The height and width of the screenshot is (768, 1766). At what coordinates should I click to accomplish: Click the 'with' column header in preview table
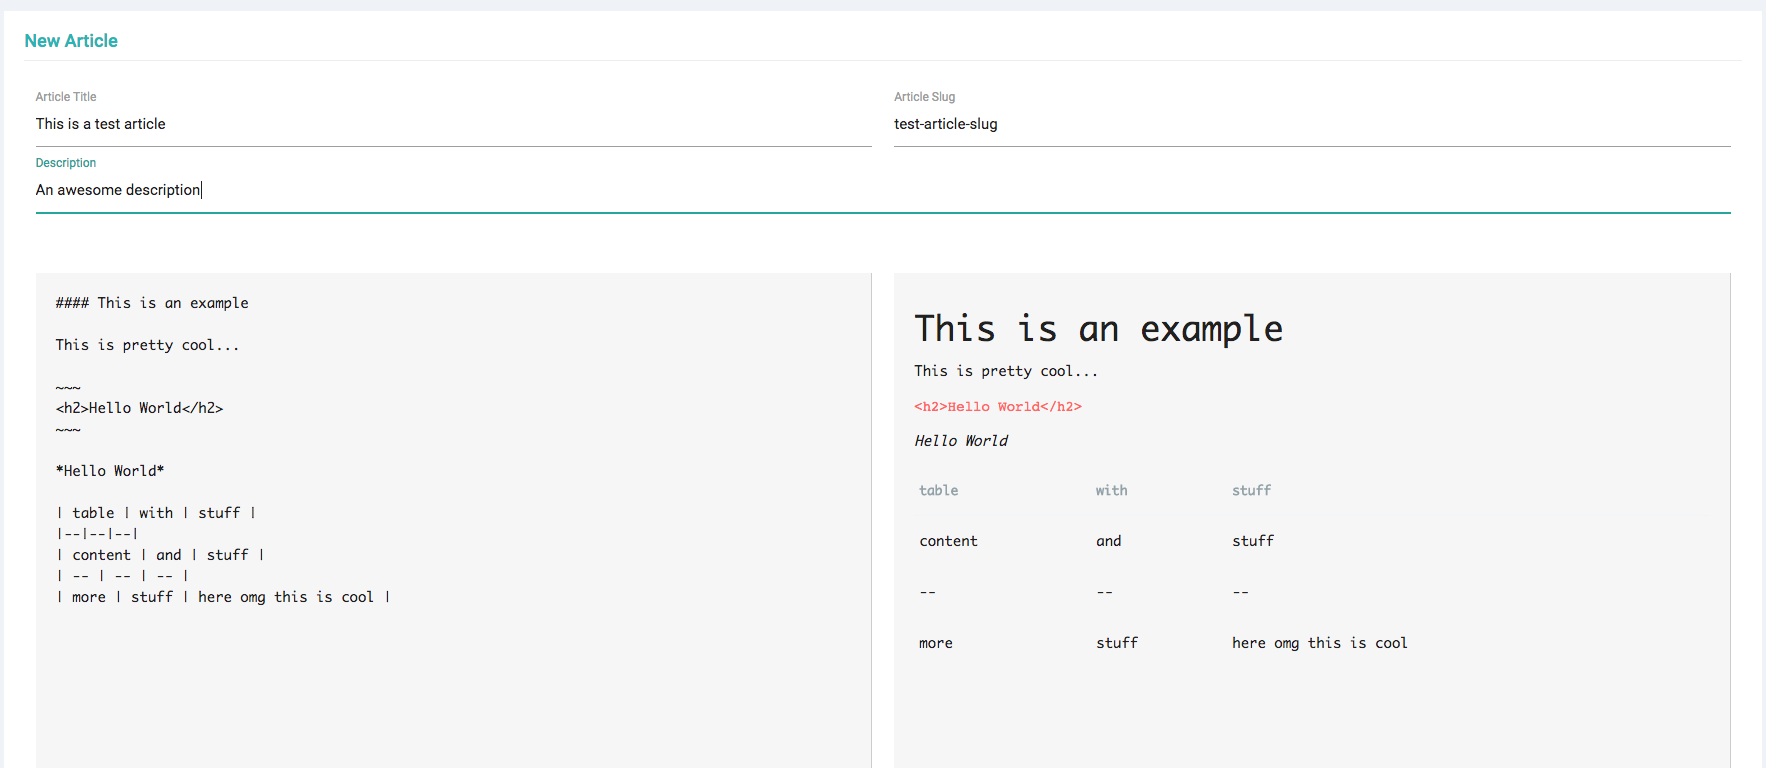point(1111,491)
